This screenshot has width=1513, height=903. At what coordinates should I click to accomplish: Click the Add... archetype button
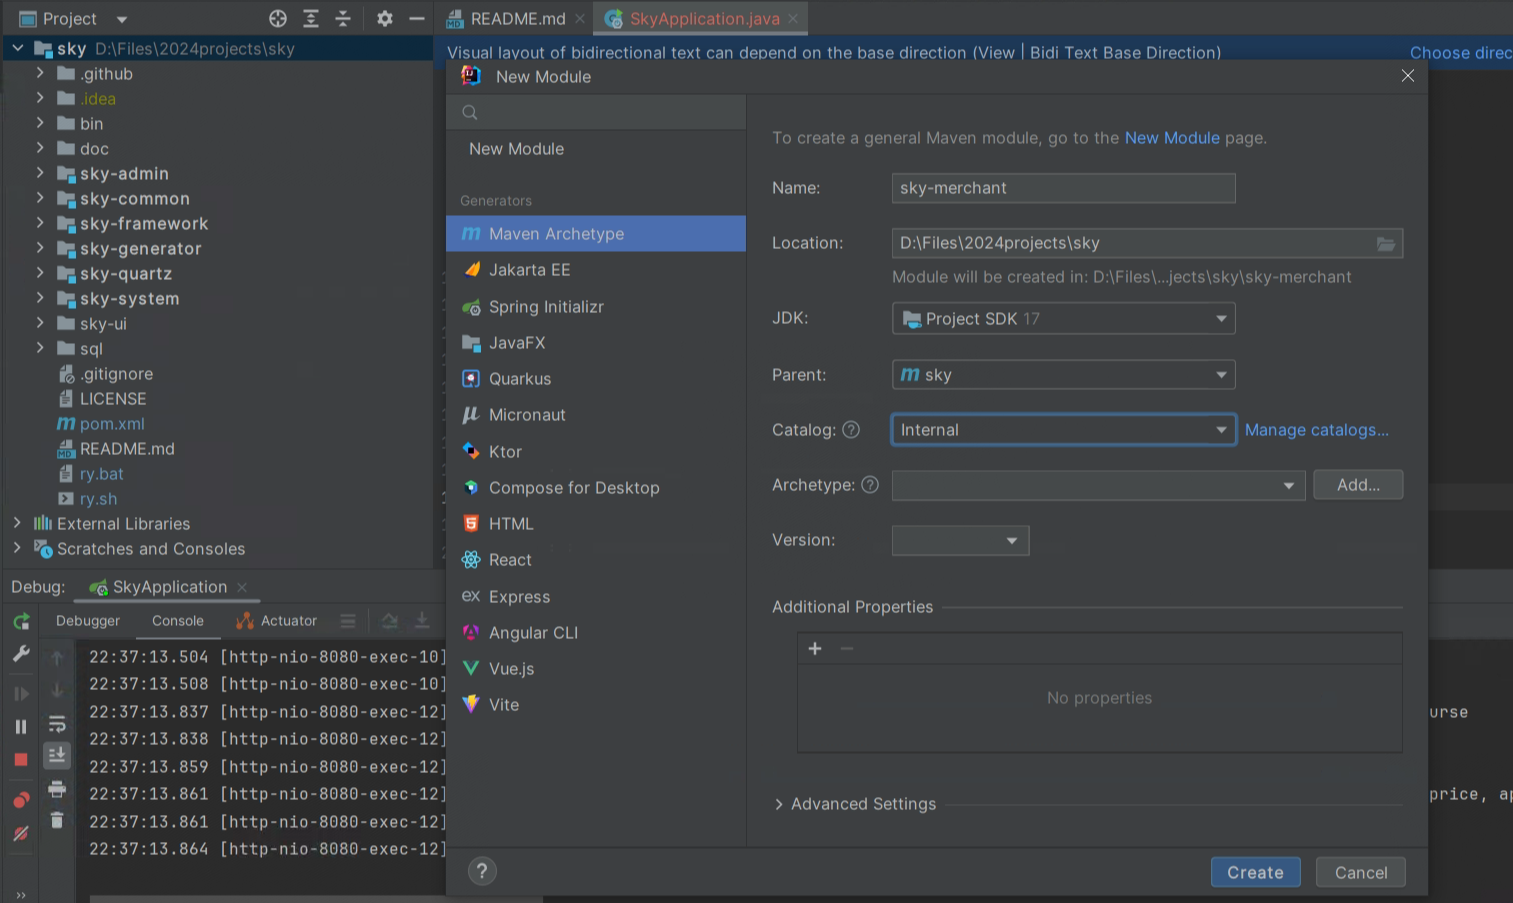pos(1358,485)
